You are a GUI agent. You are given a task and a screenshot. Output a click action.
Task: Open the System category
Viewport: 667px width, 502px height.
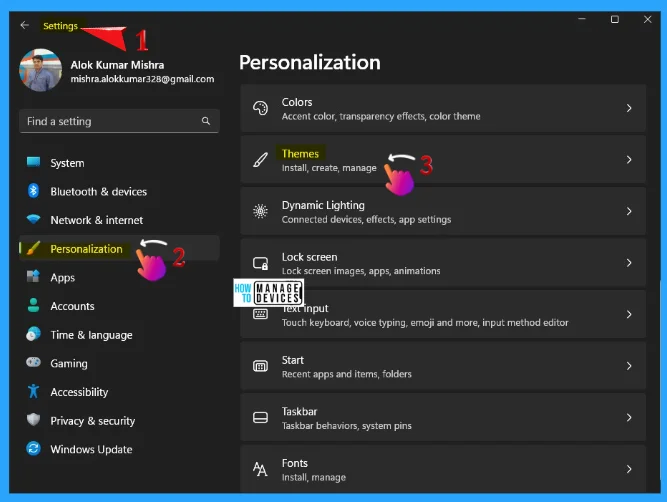[119, 163]
